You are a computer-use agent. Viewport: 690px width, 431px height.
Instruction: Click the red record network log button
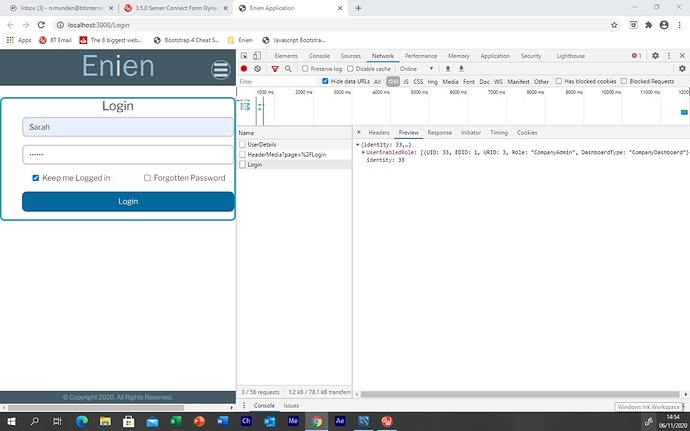coord(244,69)
